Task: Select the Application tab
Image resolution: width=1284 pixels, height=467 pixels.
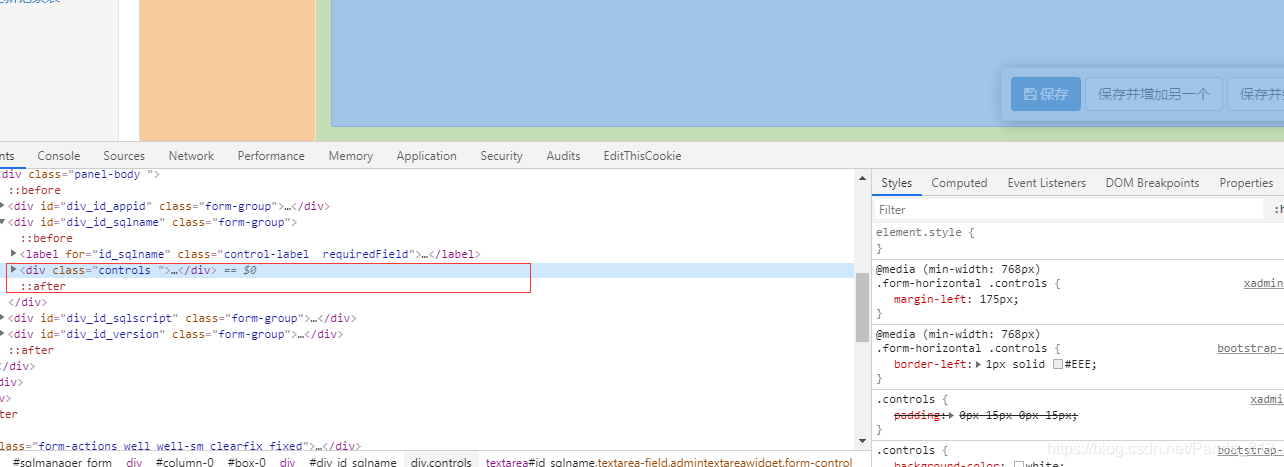Action: (426, 156)
